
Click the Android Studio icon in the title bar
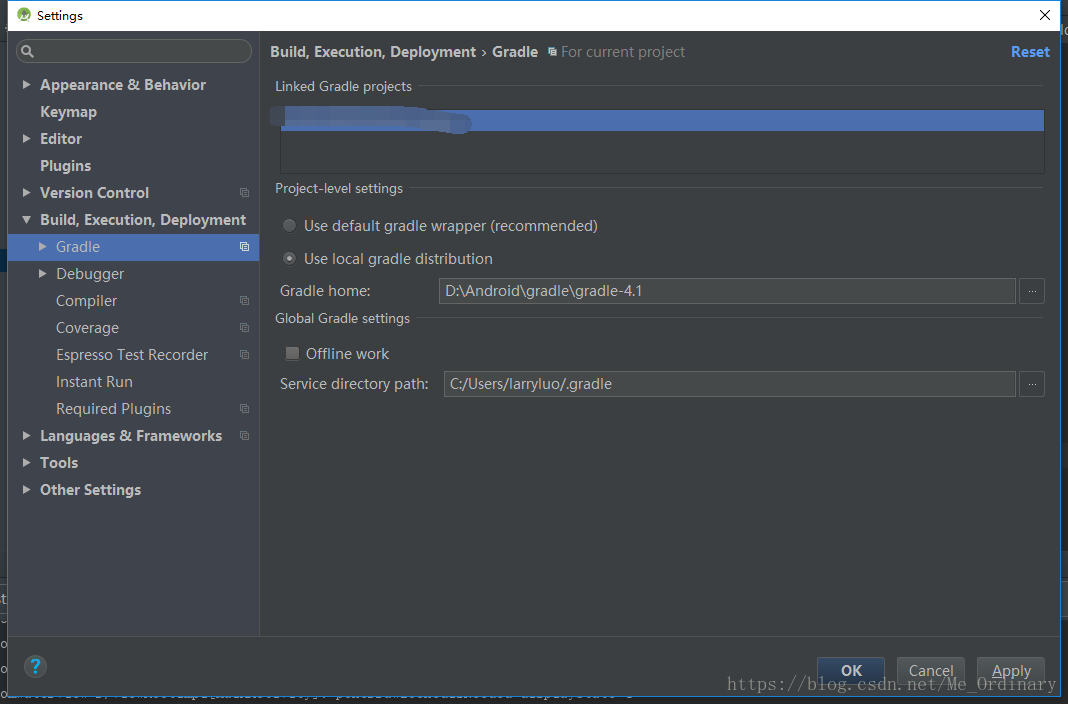(x=25, y=15)
